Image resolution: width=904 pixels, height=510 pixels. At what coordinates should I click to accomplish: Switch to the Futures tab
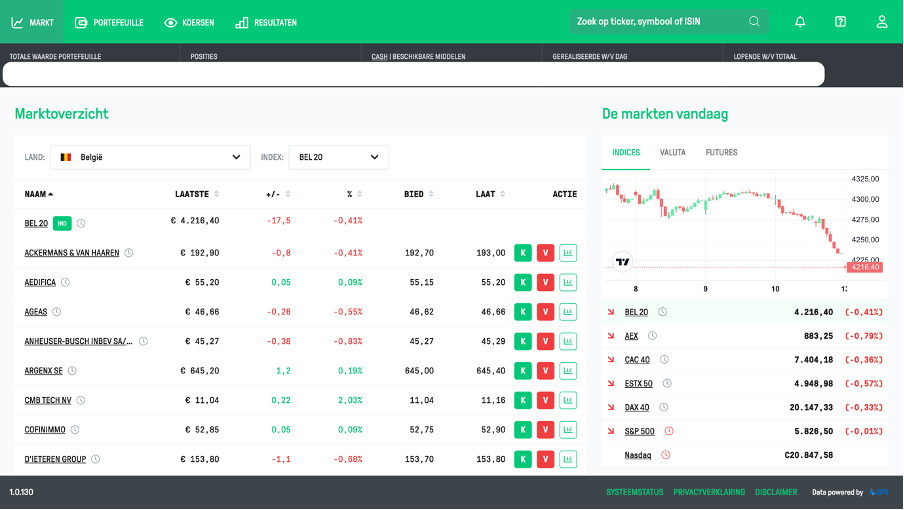click(x=721, y=153)
